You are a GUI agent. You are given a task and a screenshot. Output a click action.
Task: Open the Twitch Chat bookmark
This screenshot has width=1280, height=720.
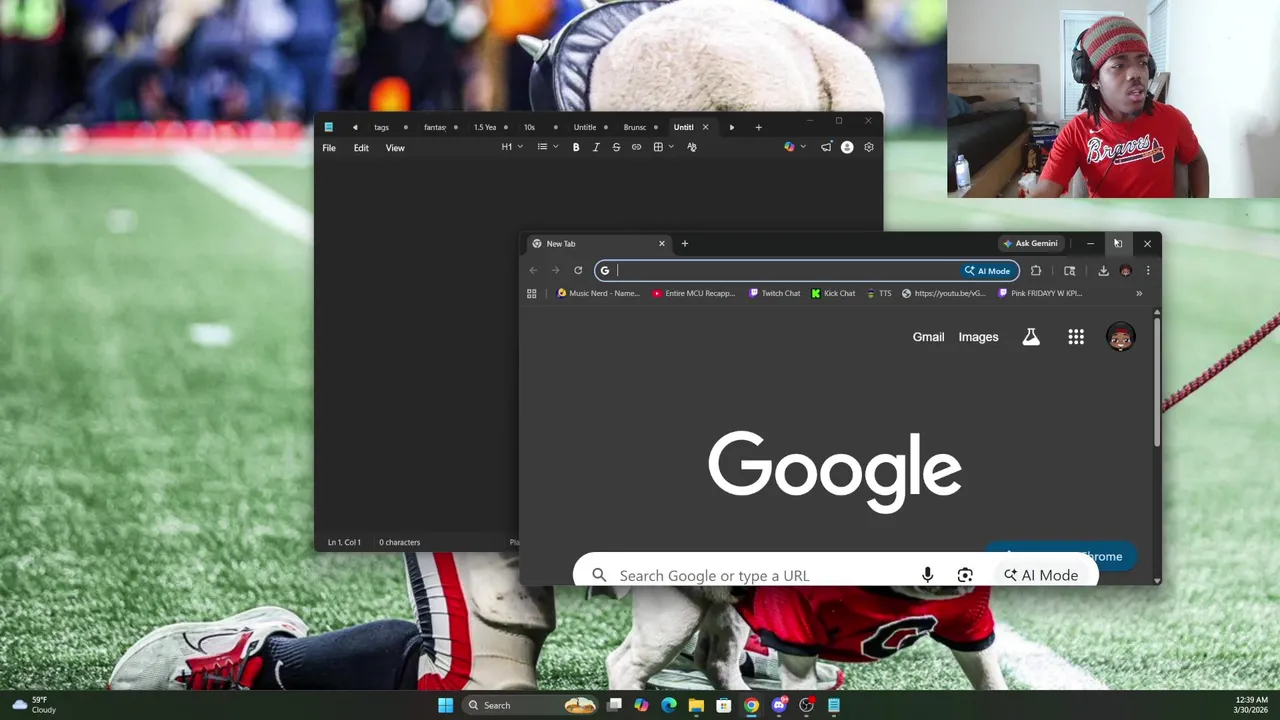[x=775, y=293]
